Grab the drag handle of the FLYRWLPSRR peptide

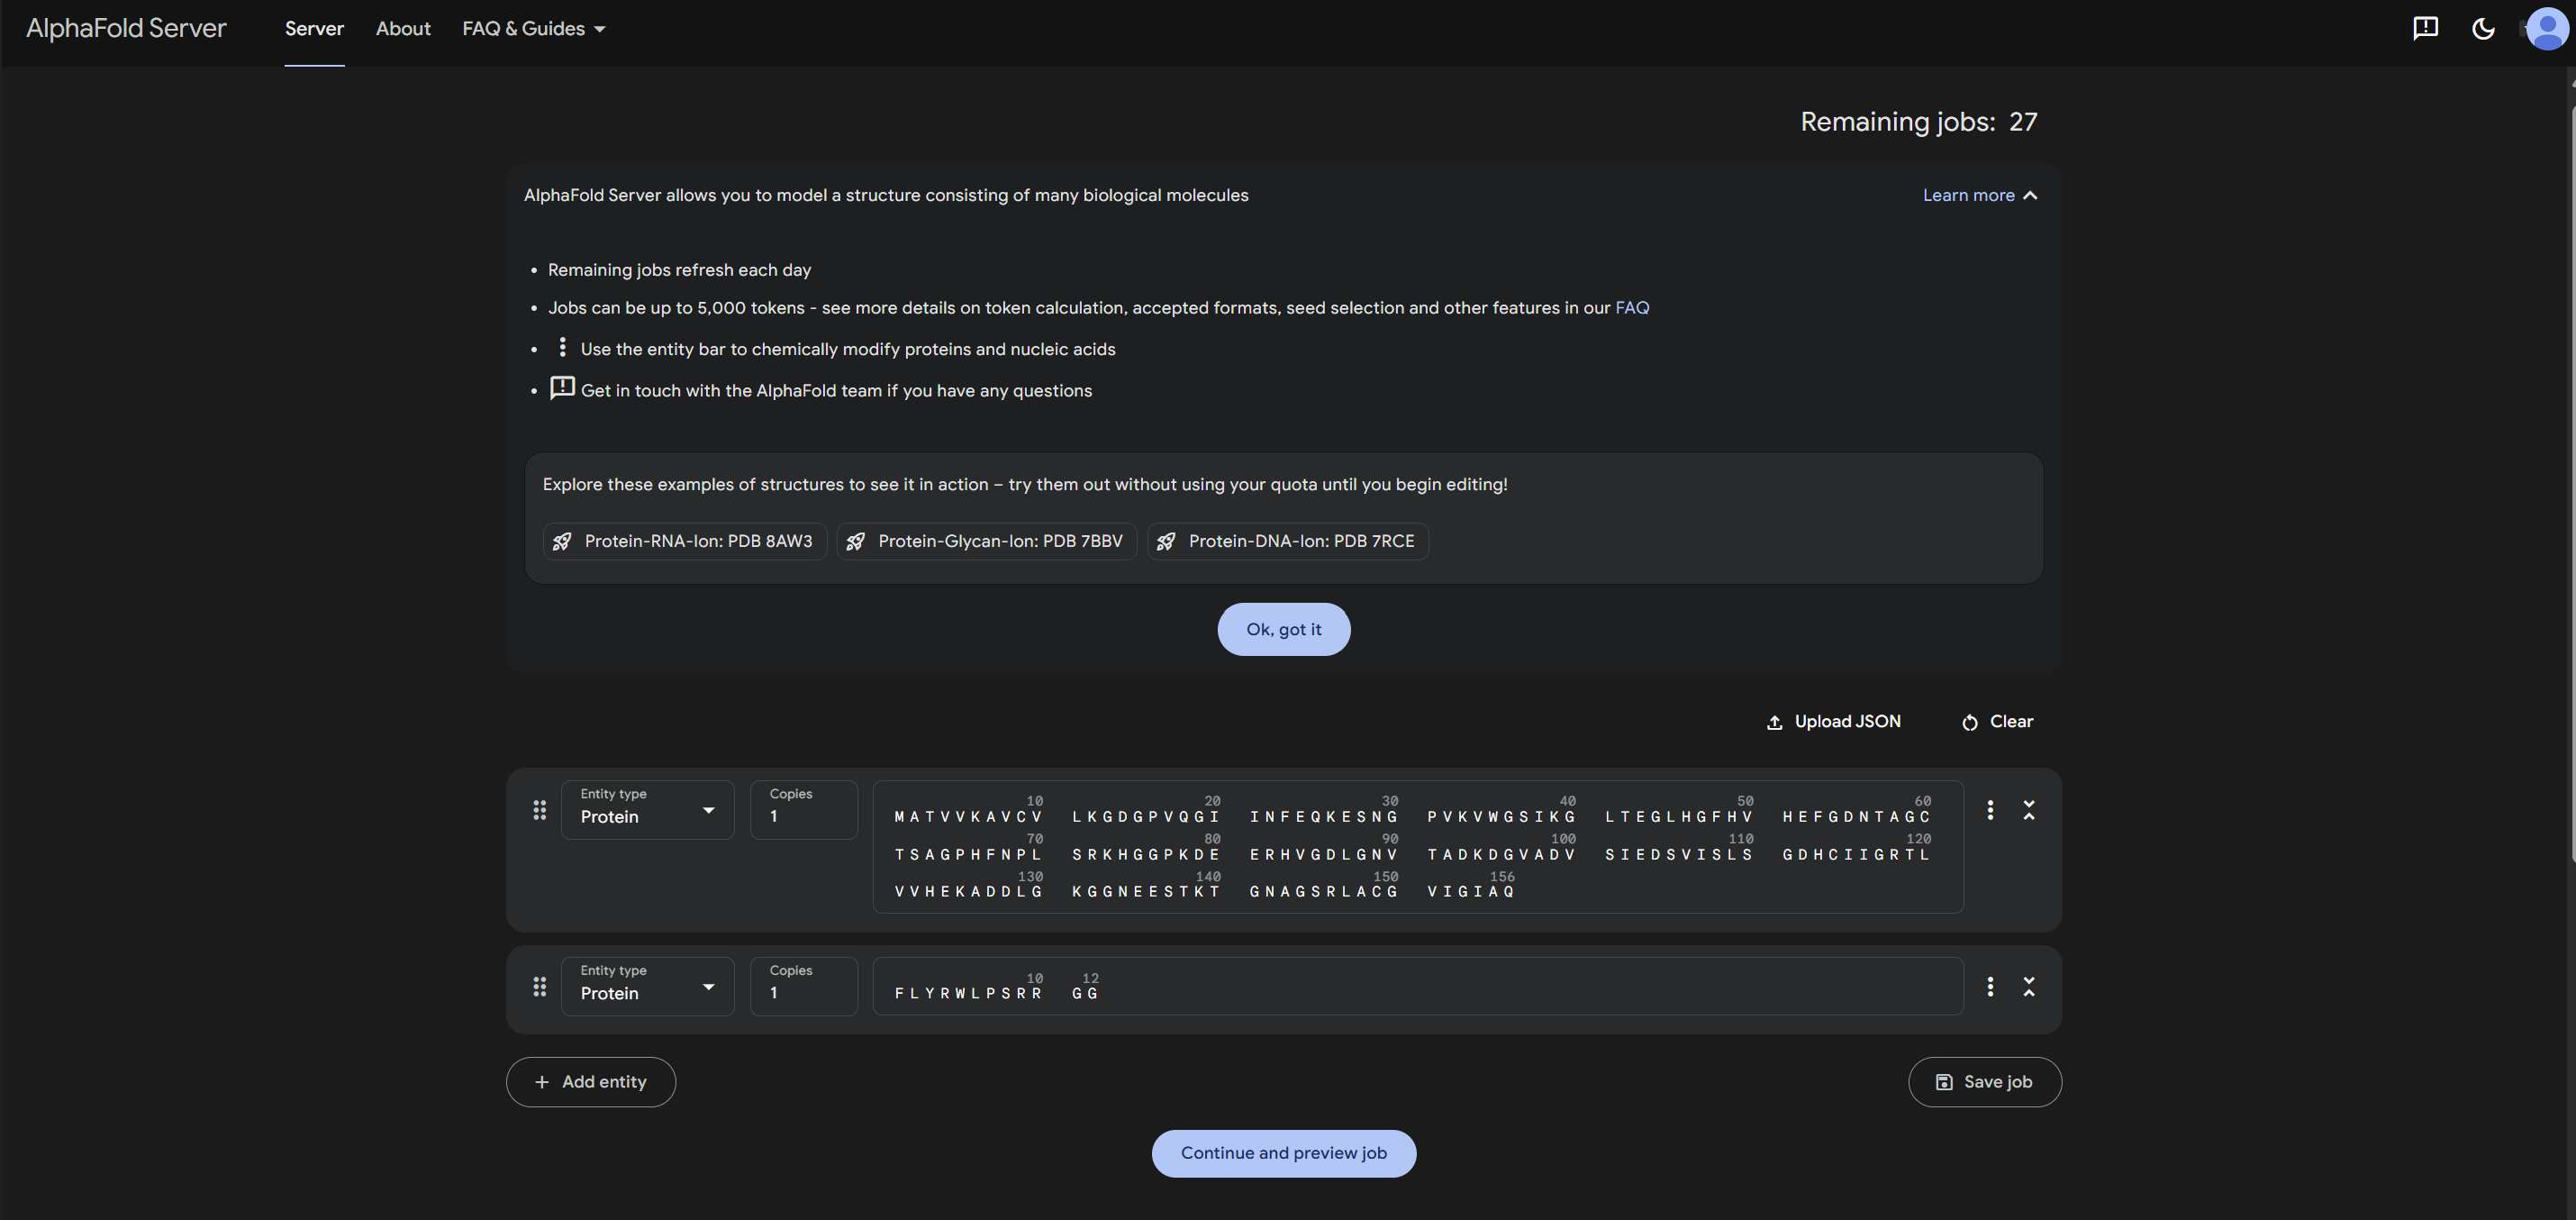point(539,987)
